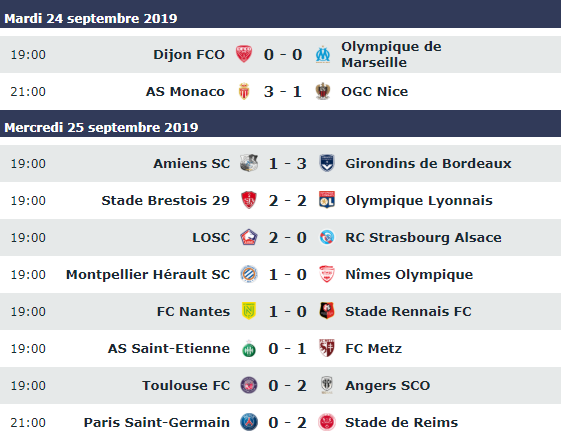Click the Olympique de Marseille logo
This screenshot has width=561, height=441.
pyautogui.click(x=323, y=54)
